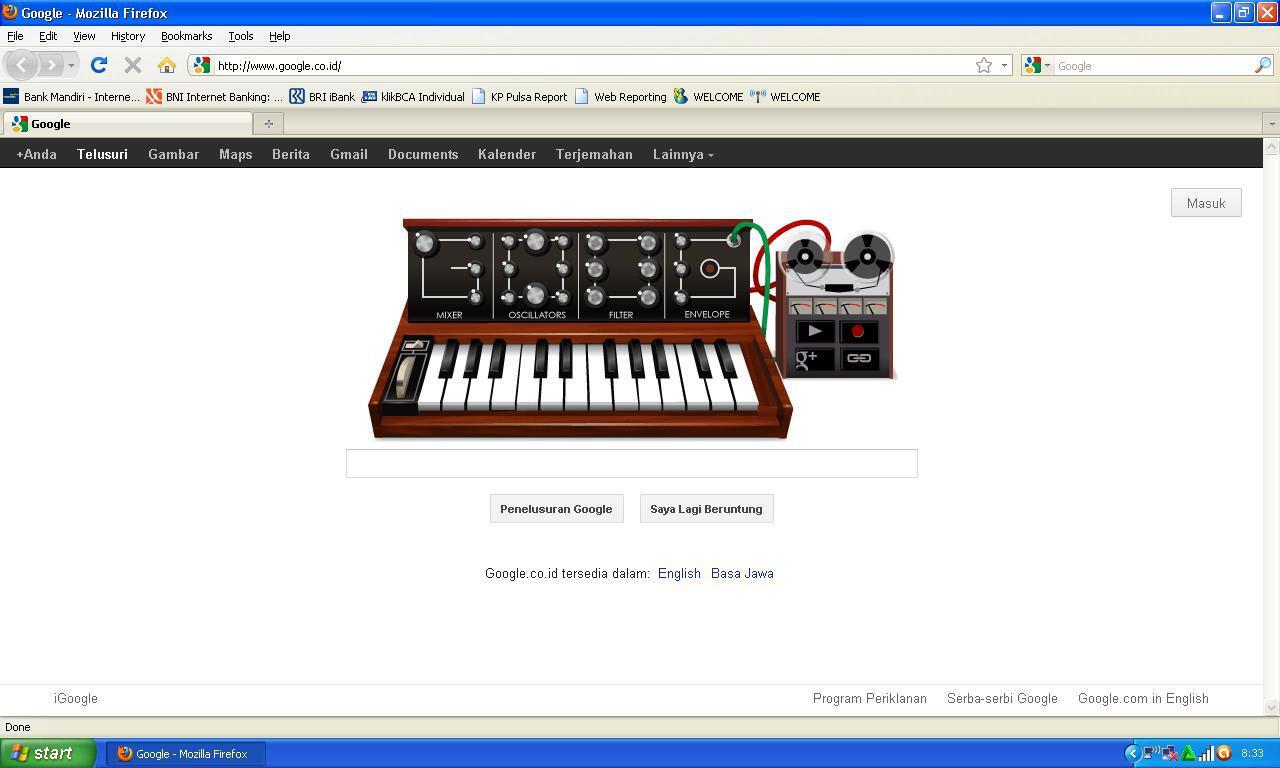Viewport: 1280px width, 768px height.
Task: Open the iGoogle footer link
Action: 76,698
